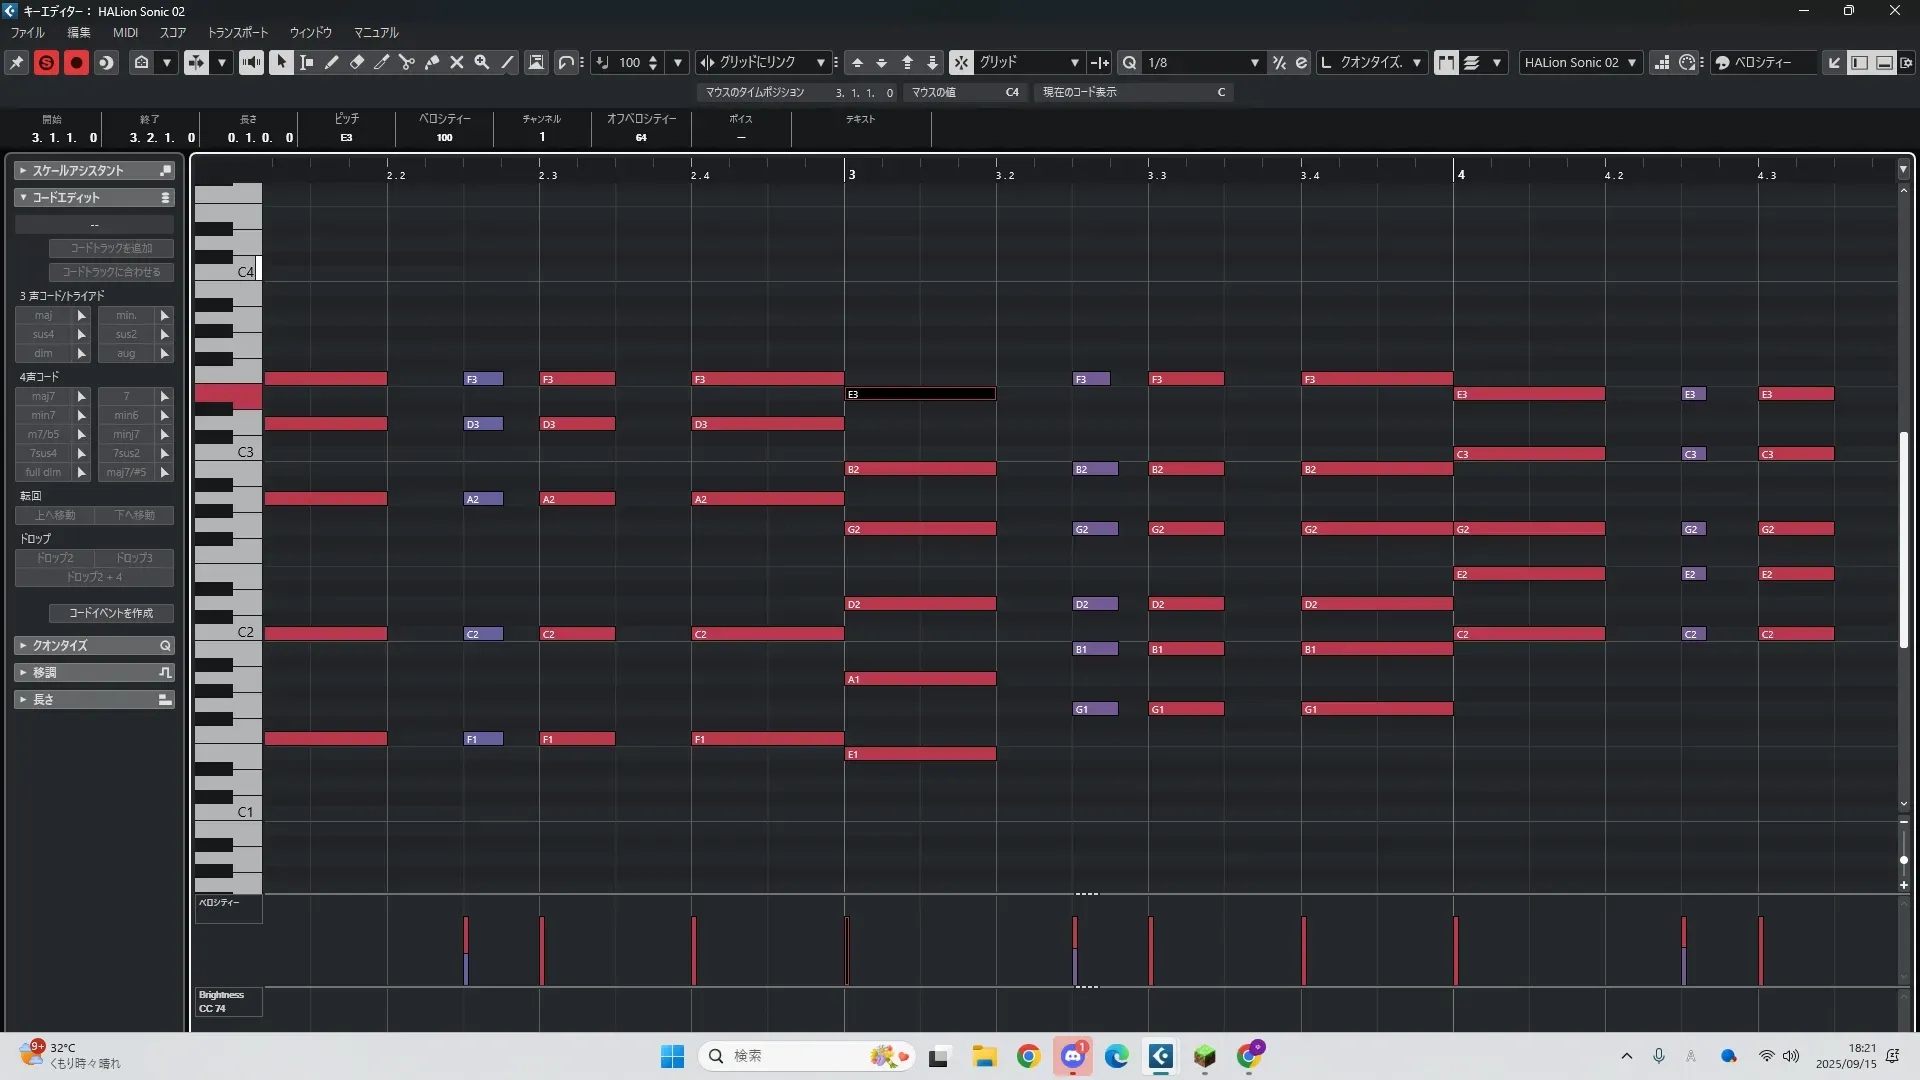This screenshot has width=1920, height=1080.
Task: Click the Record in Editor button
Action: 76,62
